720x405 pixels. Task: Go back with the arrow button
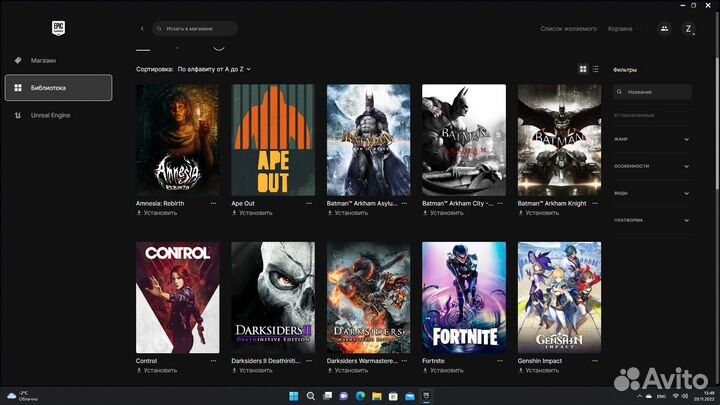coord(142,28)
